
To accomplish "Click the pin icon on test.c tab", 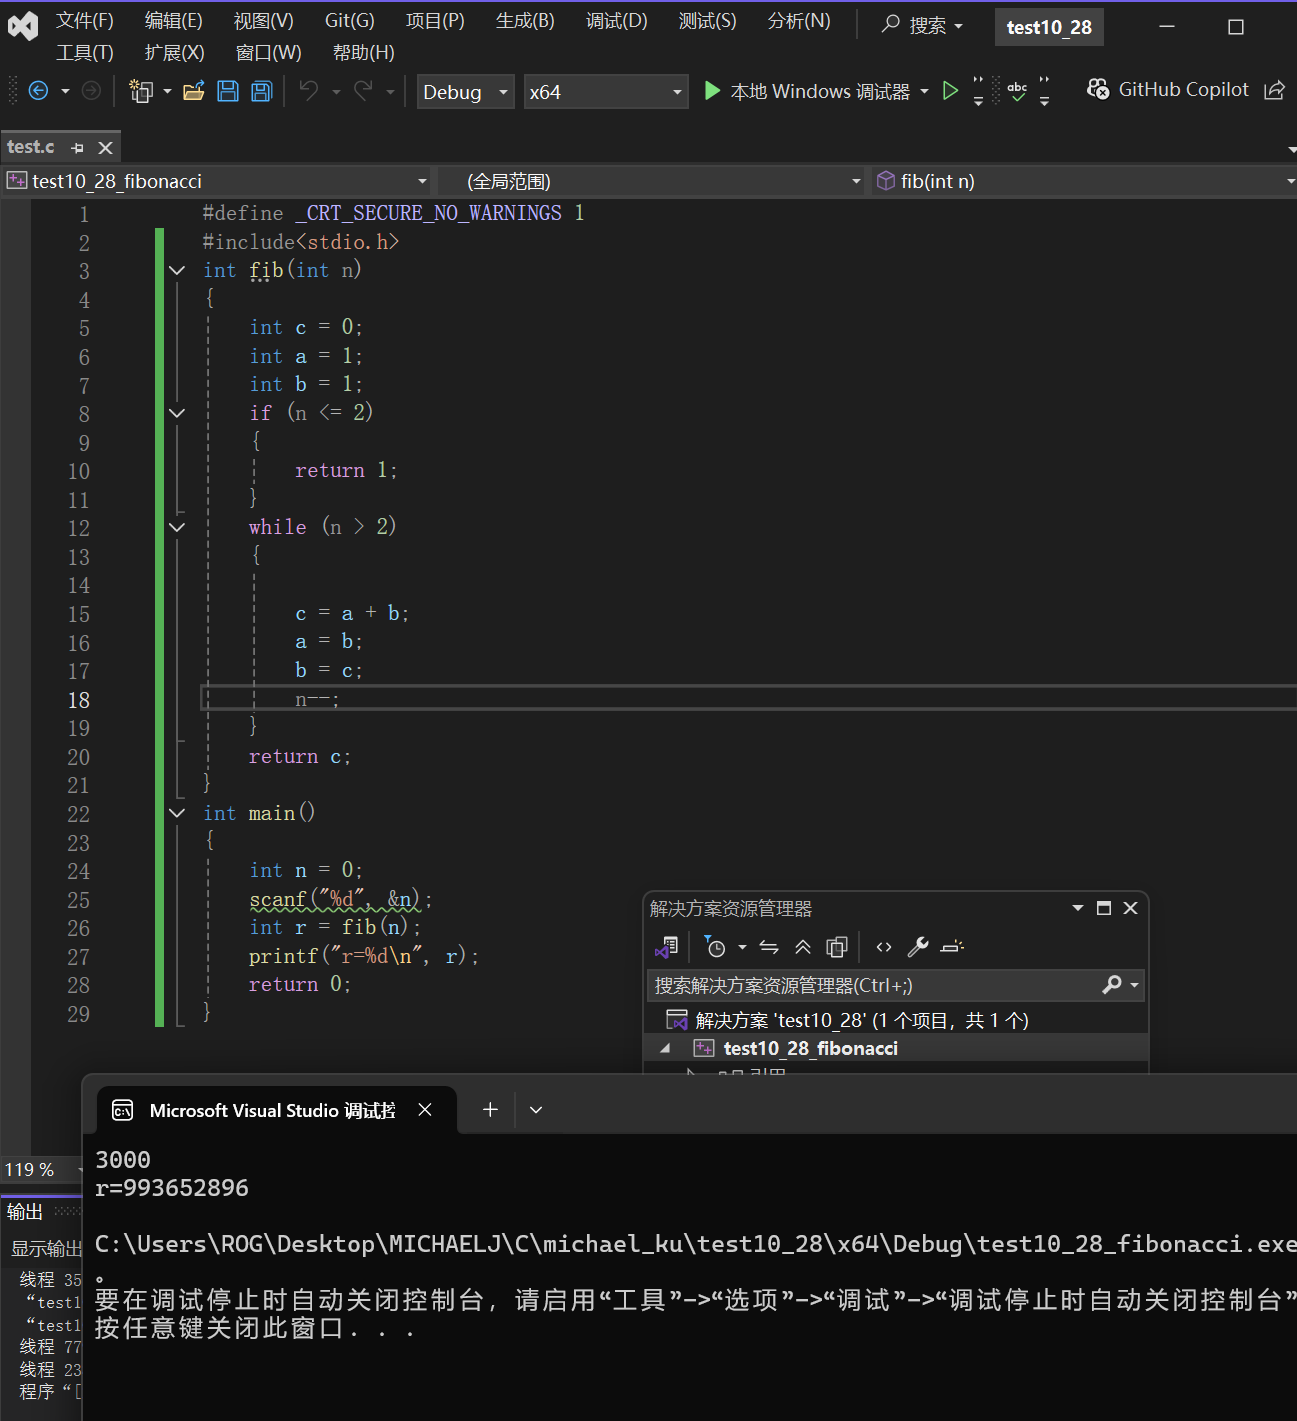I will [x=78, y=148].
